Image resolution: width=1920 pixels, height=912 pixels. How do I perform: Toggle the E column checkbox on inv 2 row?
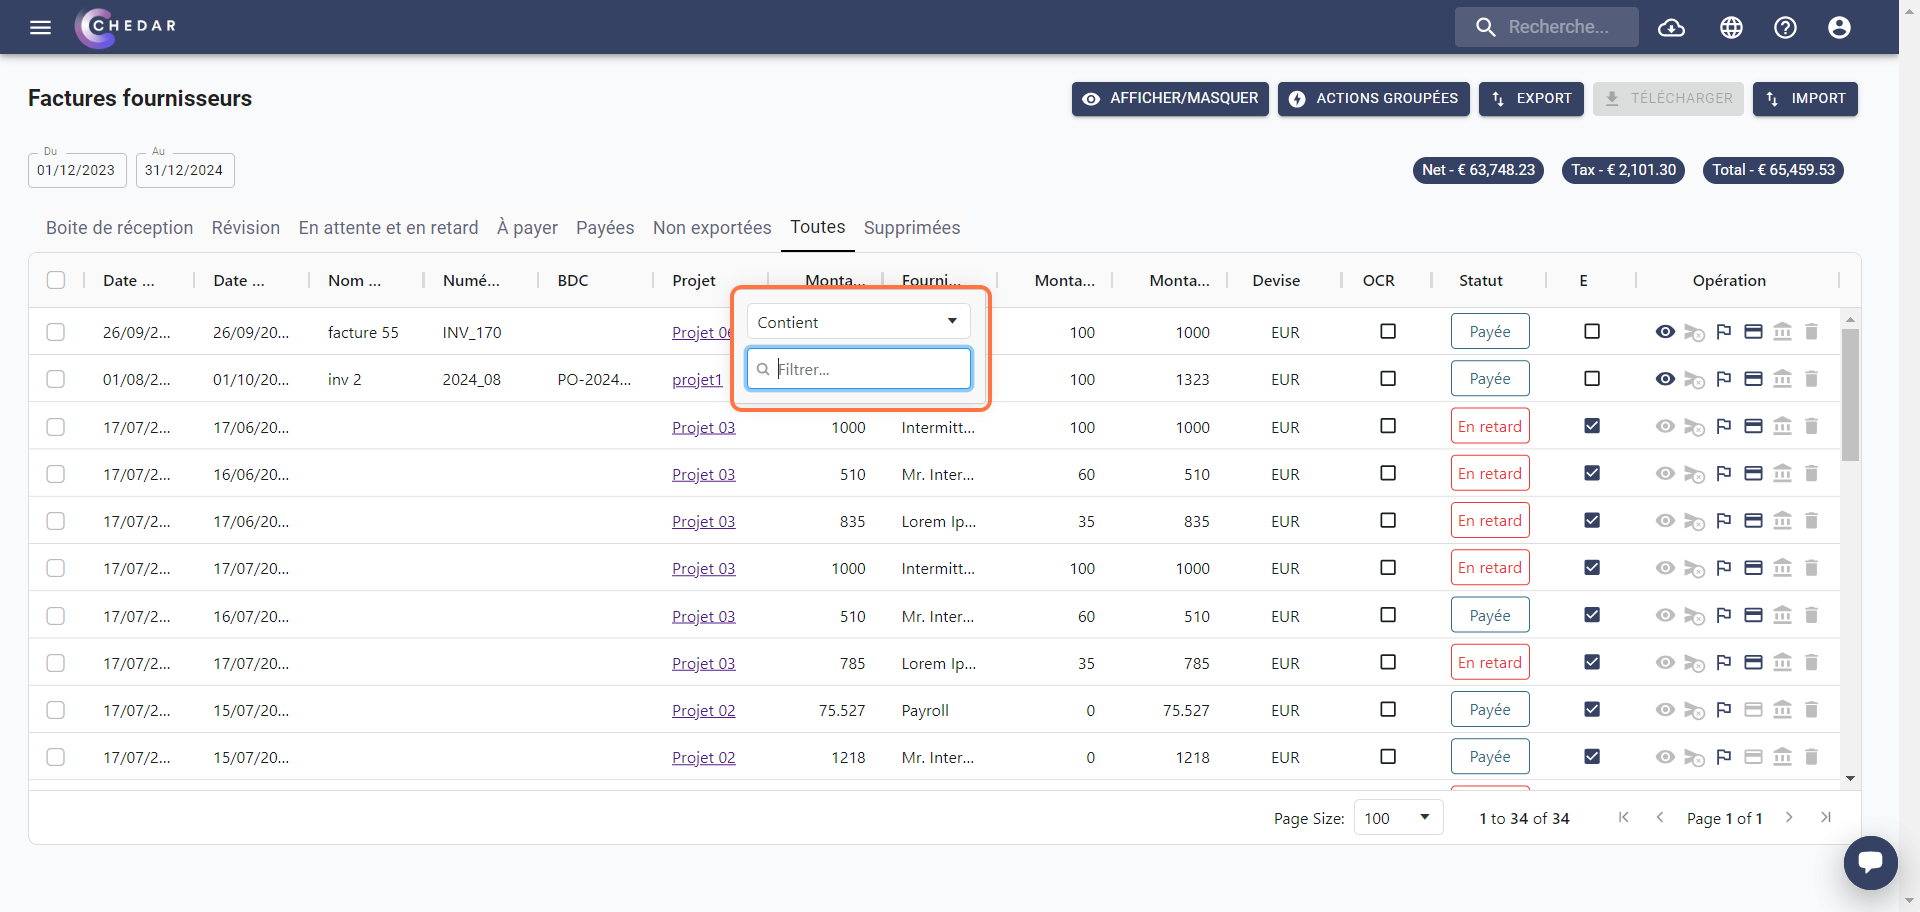(x=1592, y=378)
